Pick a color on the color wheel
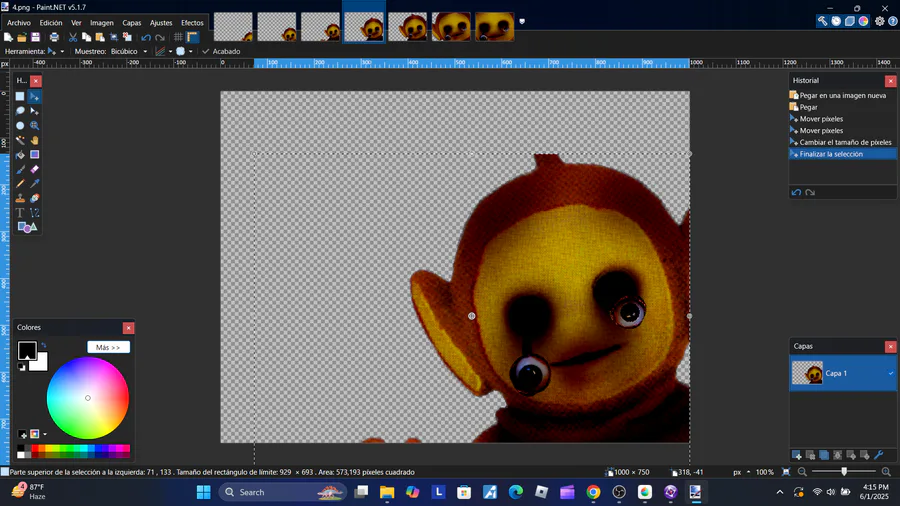Screen dimensions: 900x506 pos(88,398)
